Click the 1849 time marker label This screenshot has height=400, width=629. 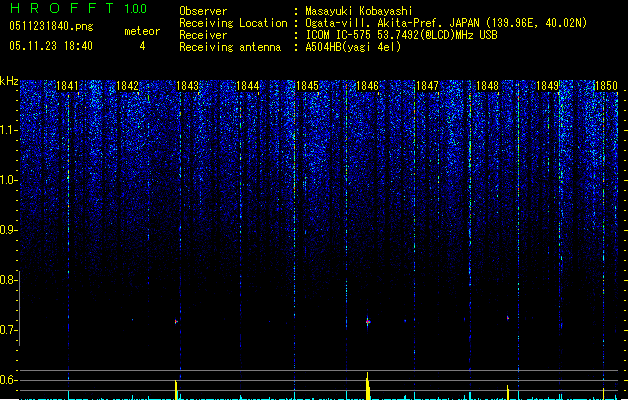coord(547,86)
